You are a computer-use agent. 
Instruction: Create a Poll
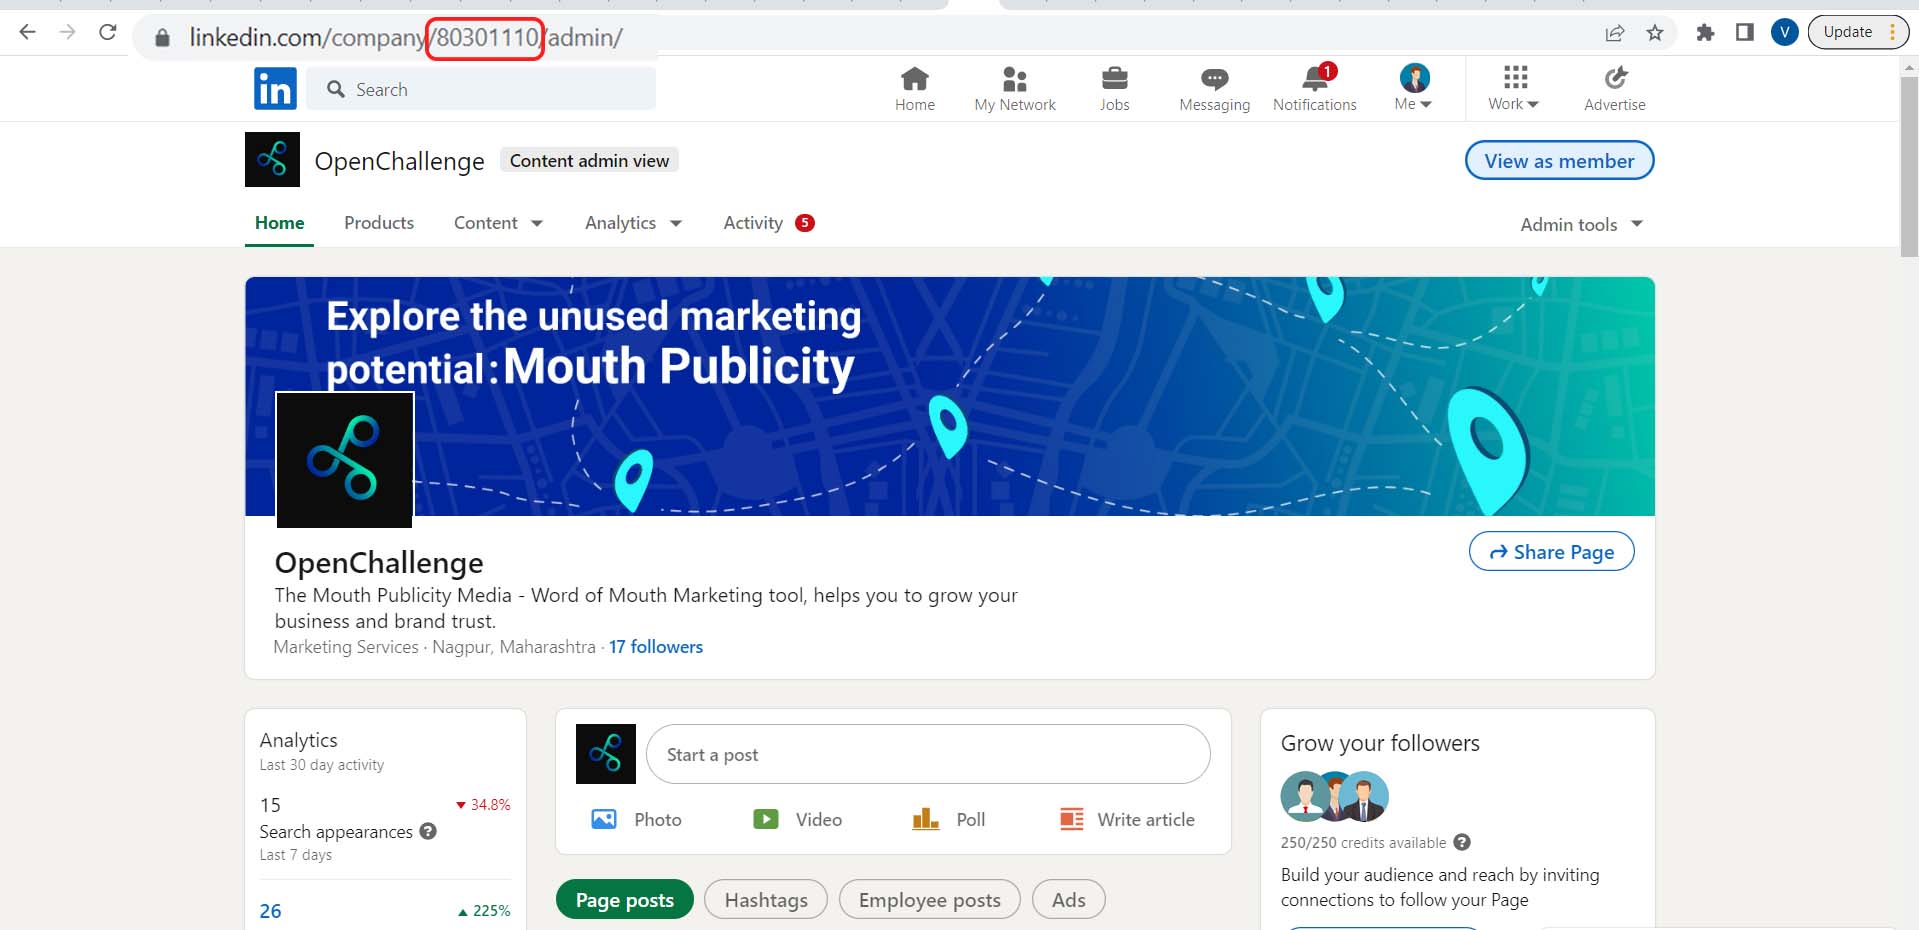click(948, 819)
